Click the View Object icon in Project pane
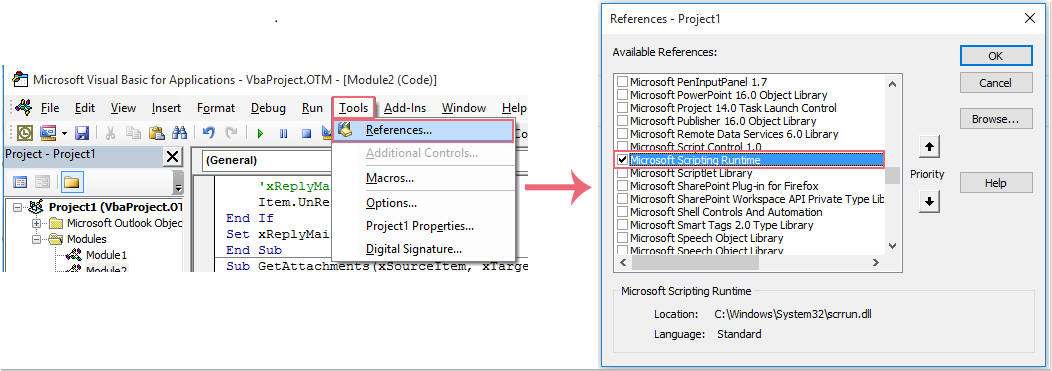The height and width of the screenshot is (371, 1052). (x=43, y=182)
